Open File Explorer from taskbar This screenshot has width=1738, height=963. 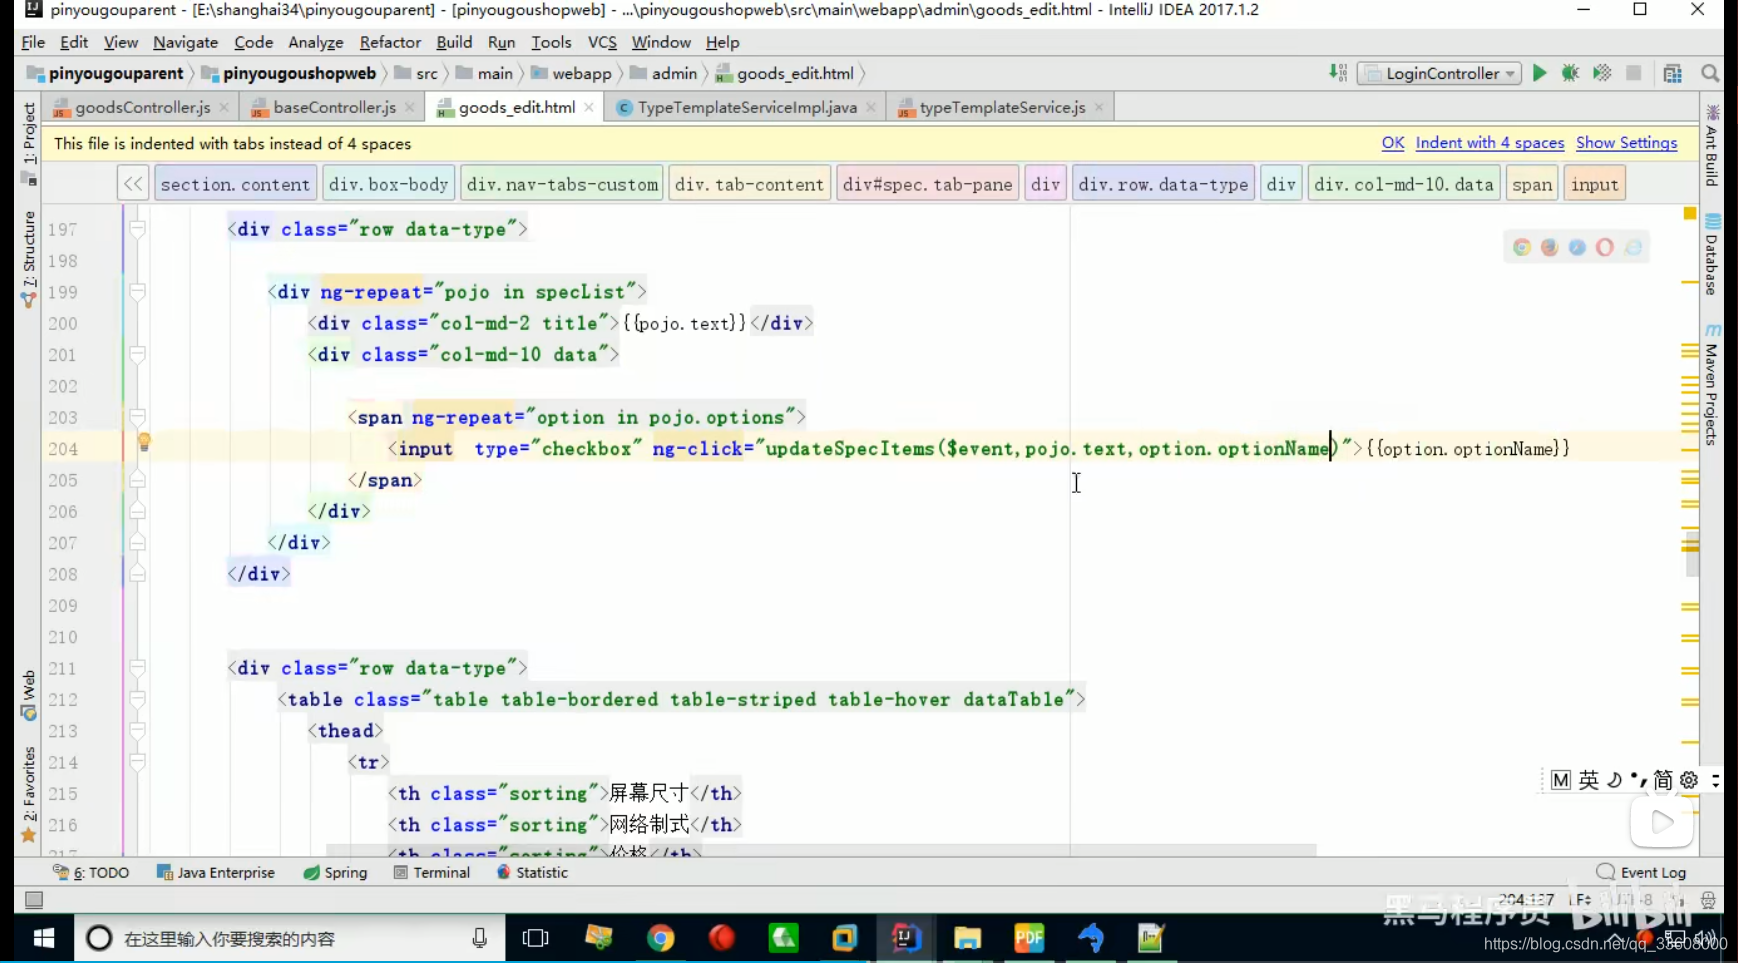(x=967, y=938)
